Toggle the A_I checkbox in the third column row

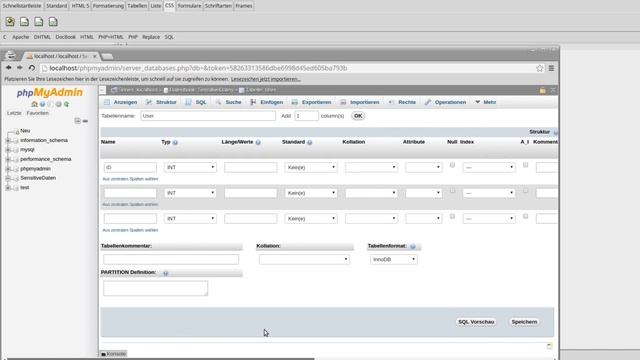(x=525, y=216)
